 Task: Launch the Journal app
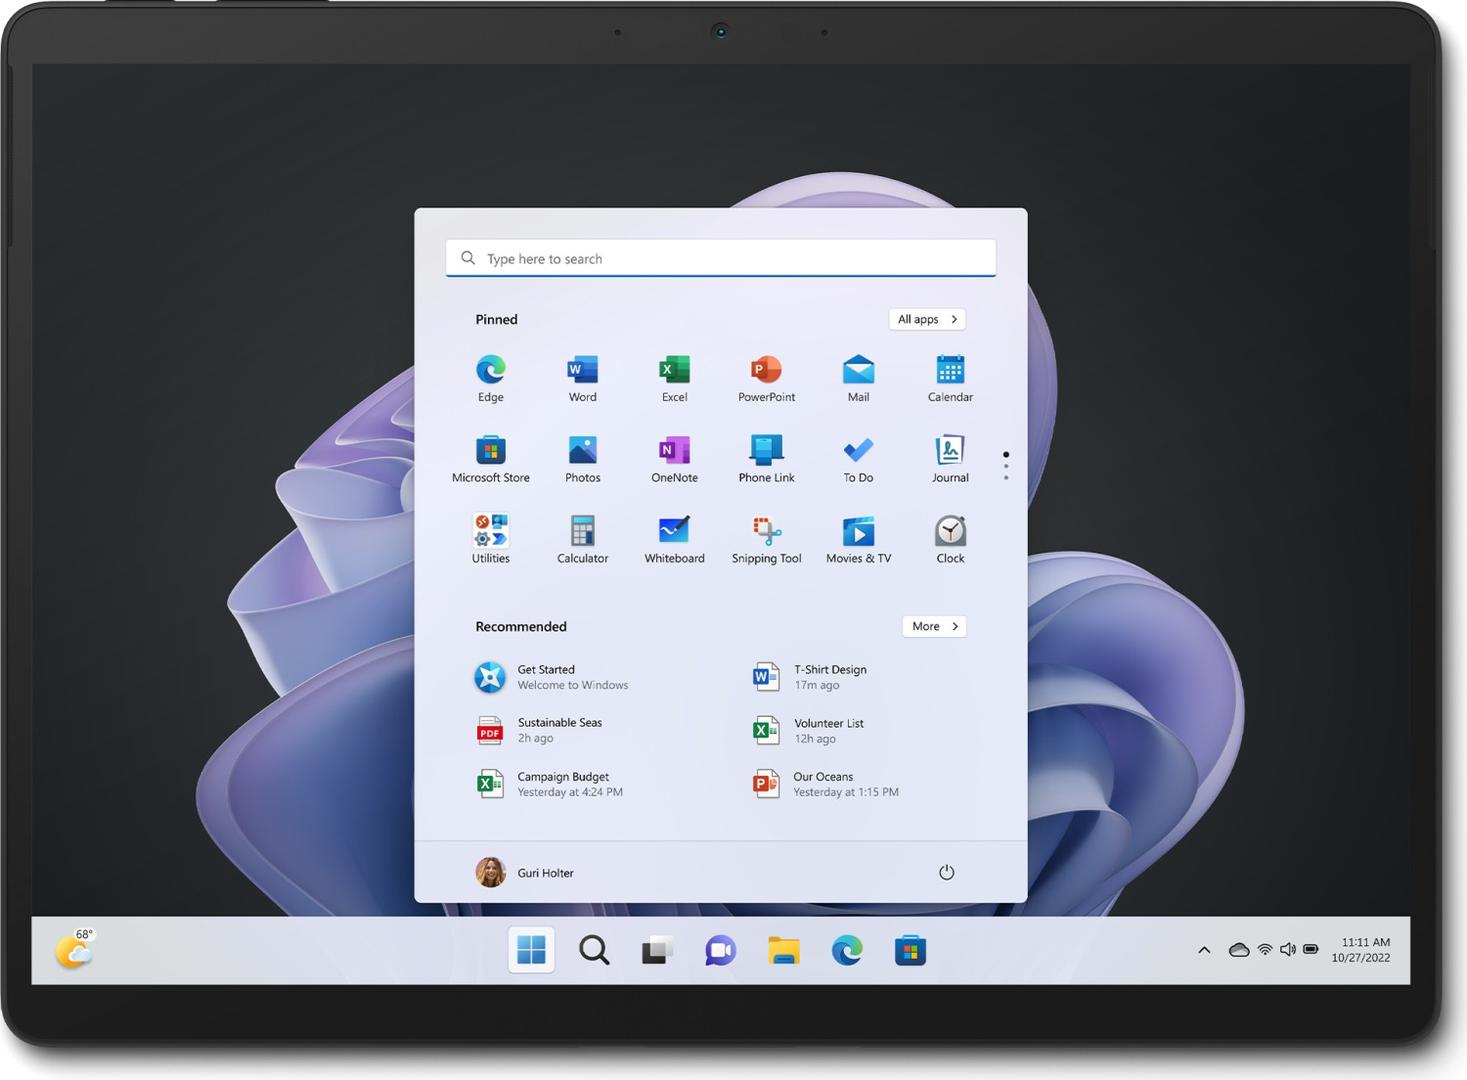click(950, 459)
